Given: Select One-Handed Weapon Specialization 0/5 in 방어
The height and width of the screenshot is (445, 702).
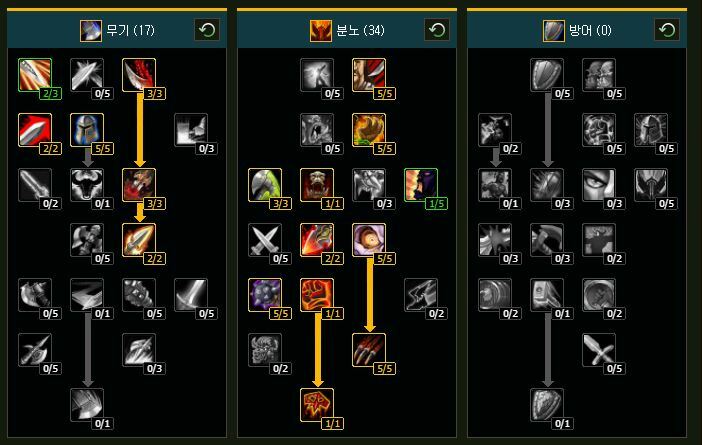Looking at the screenshot, I should [599, 350].
